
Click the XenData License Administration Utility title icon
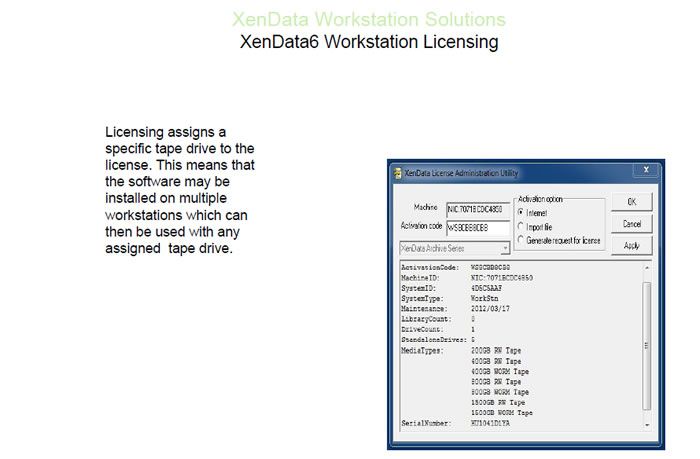(398, 173)
